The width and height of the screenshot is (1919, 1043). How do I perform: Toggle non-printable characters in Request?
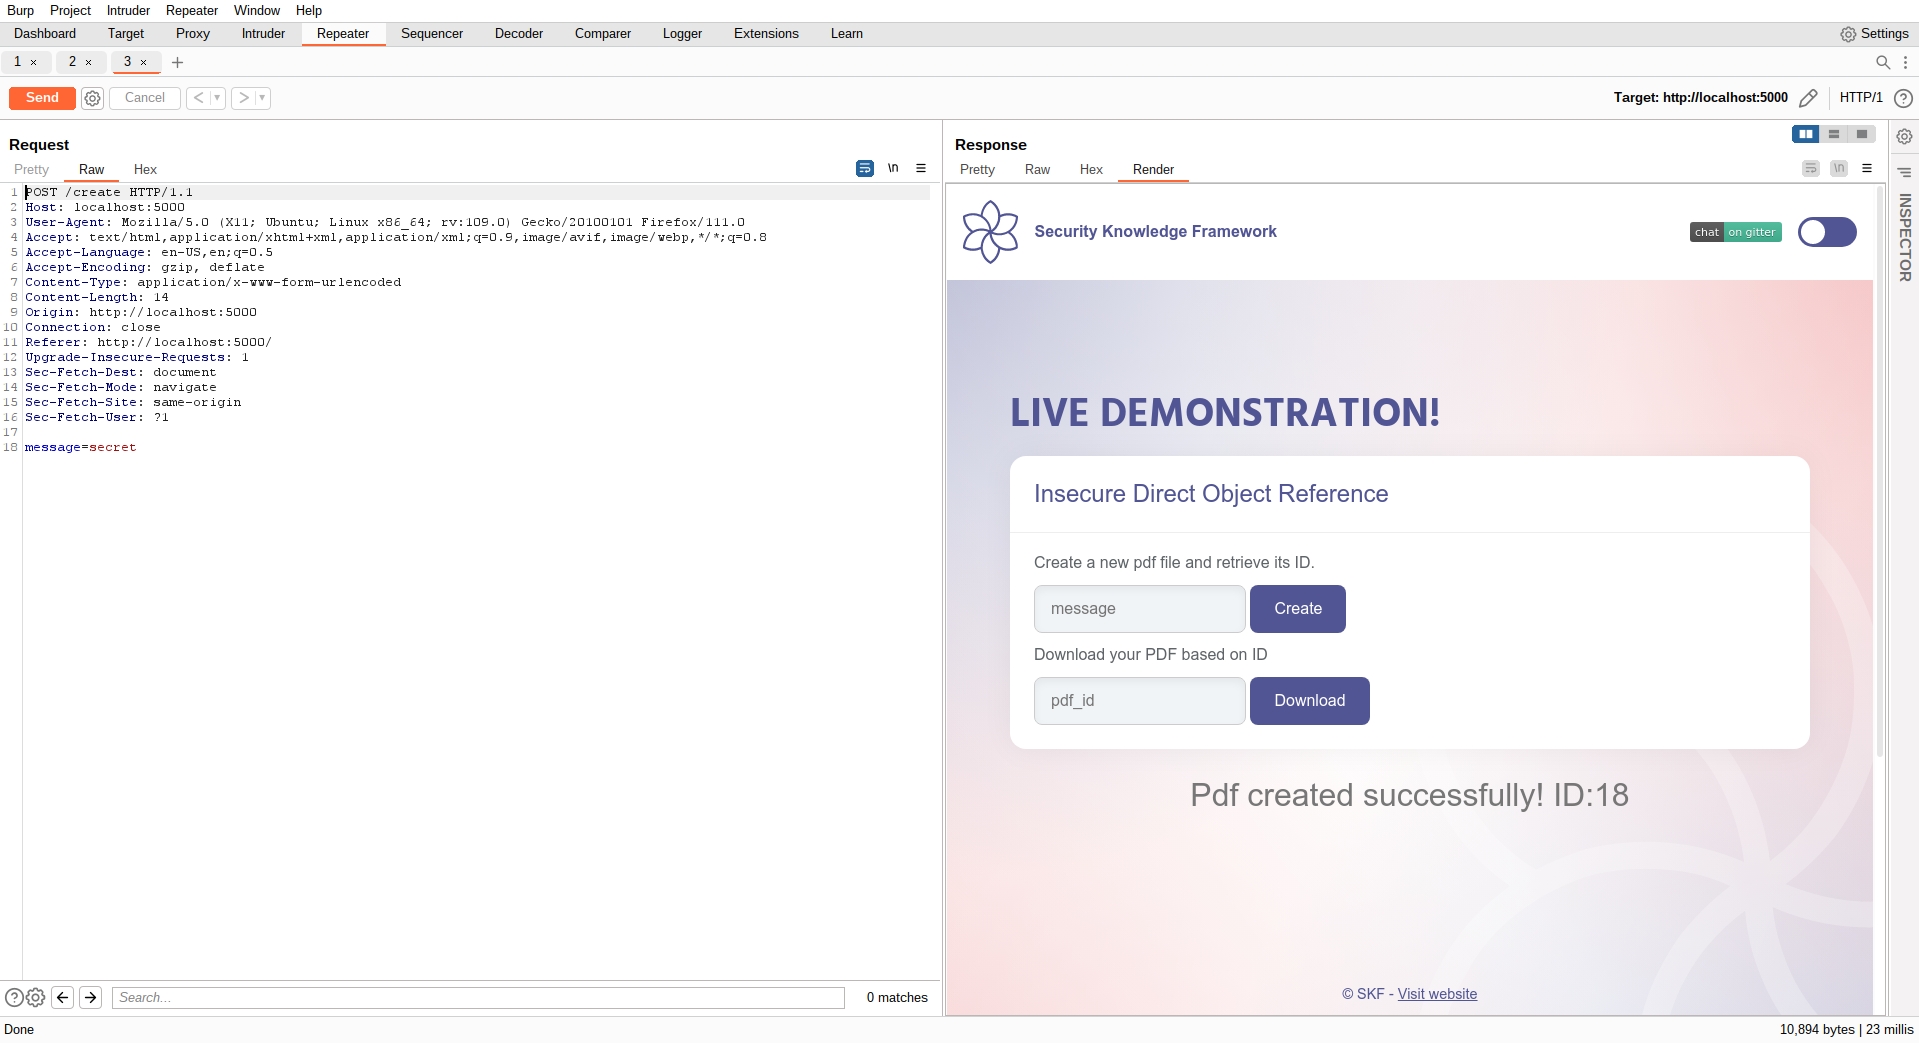click(x=893, y=168)
